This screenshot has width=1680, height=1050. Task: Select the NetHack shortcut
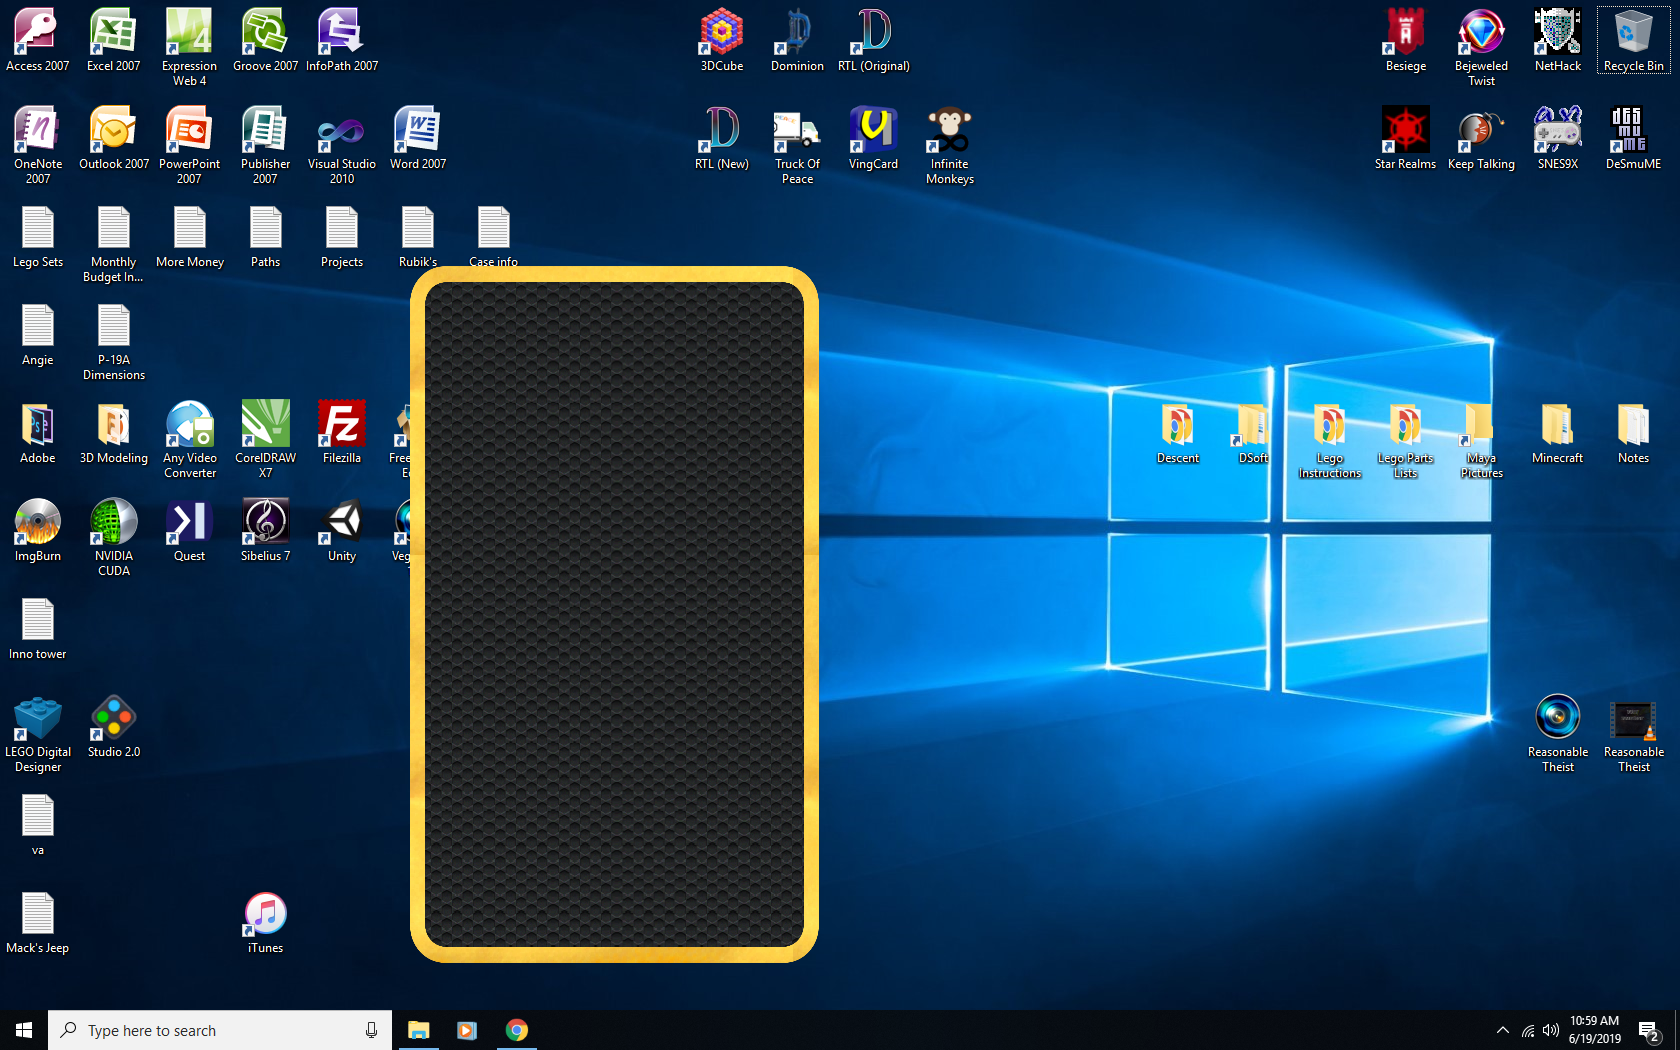point(1558,40)
